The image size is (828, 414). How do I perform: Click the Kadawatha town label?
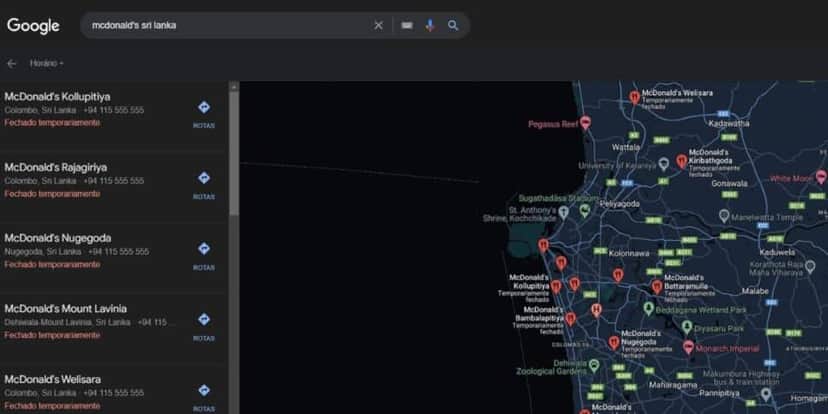[729, 124]
